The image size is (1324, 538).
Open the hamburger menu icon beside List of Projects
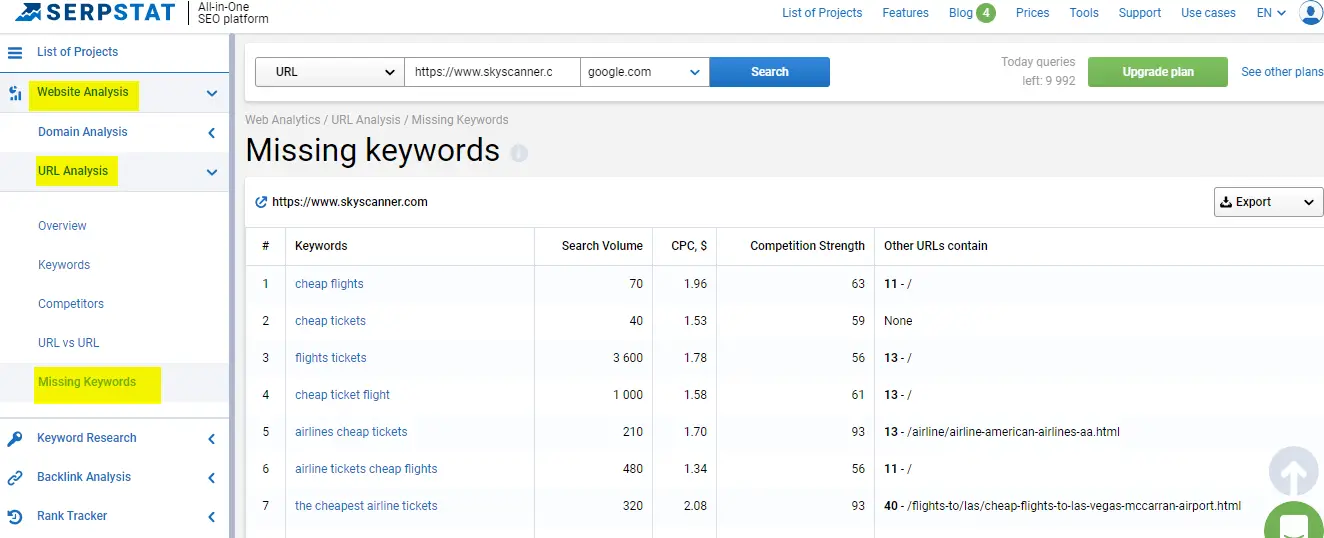click(15, 52)
